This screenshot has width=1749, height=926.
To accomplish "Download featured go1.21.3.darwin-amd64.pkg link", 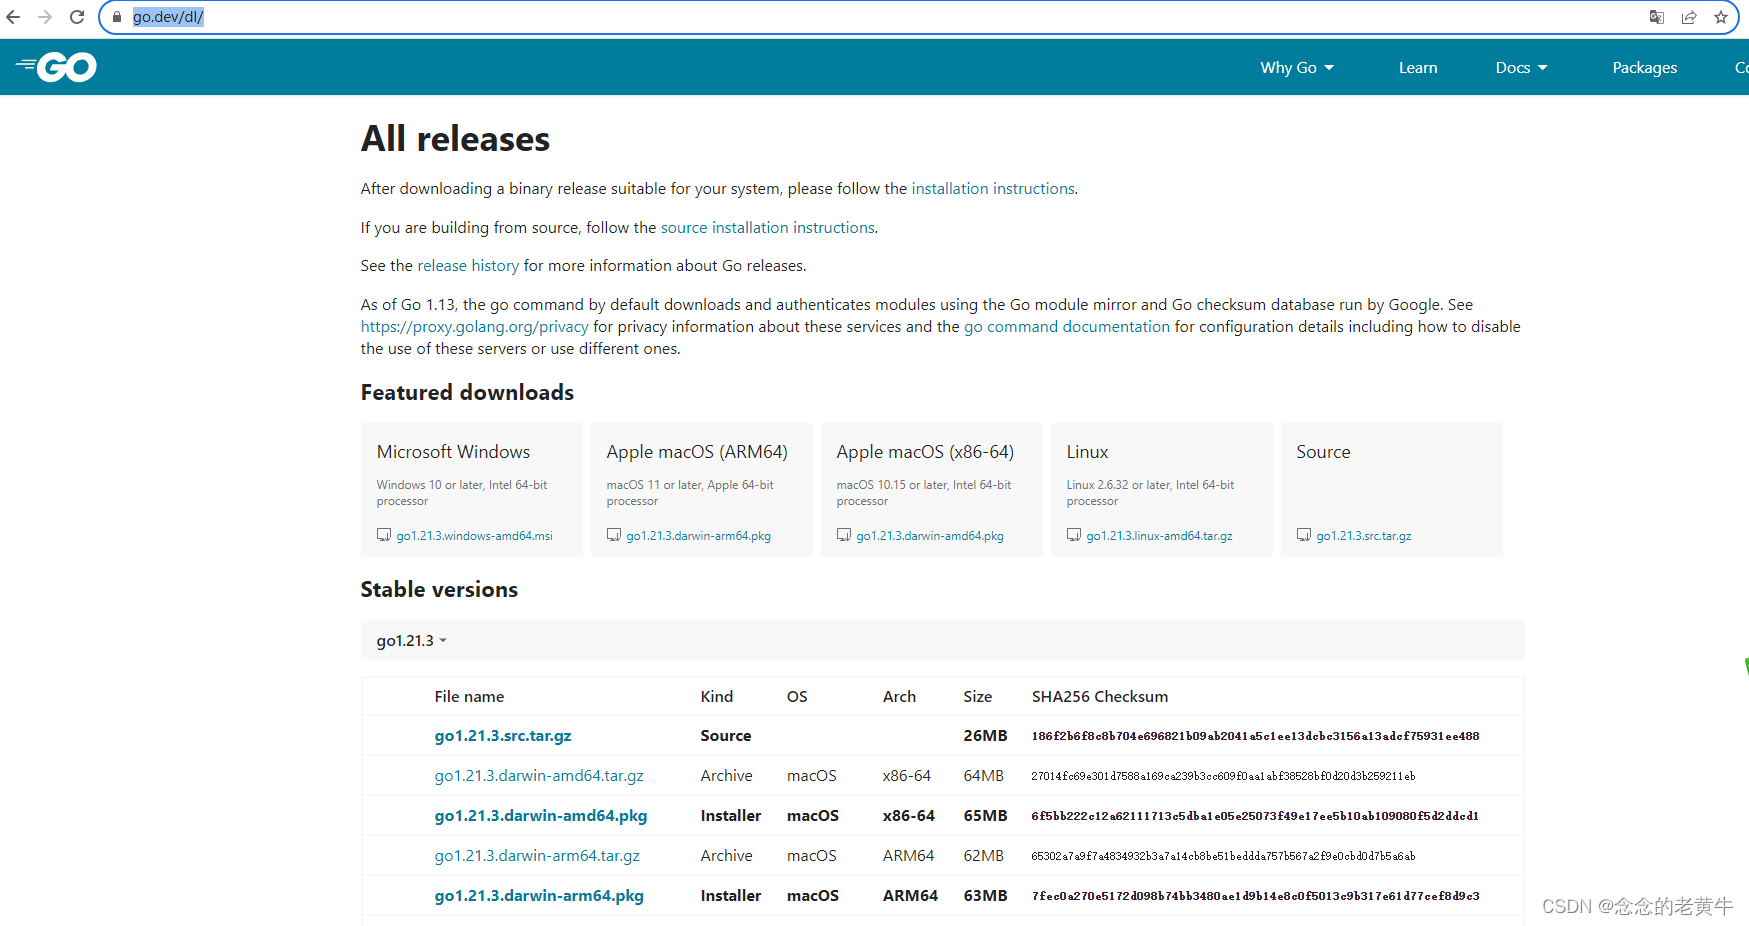I will pyautogui.click(x=930, y=536).
